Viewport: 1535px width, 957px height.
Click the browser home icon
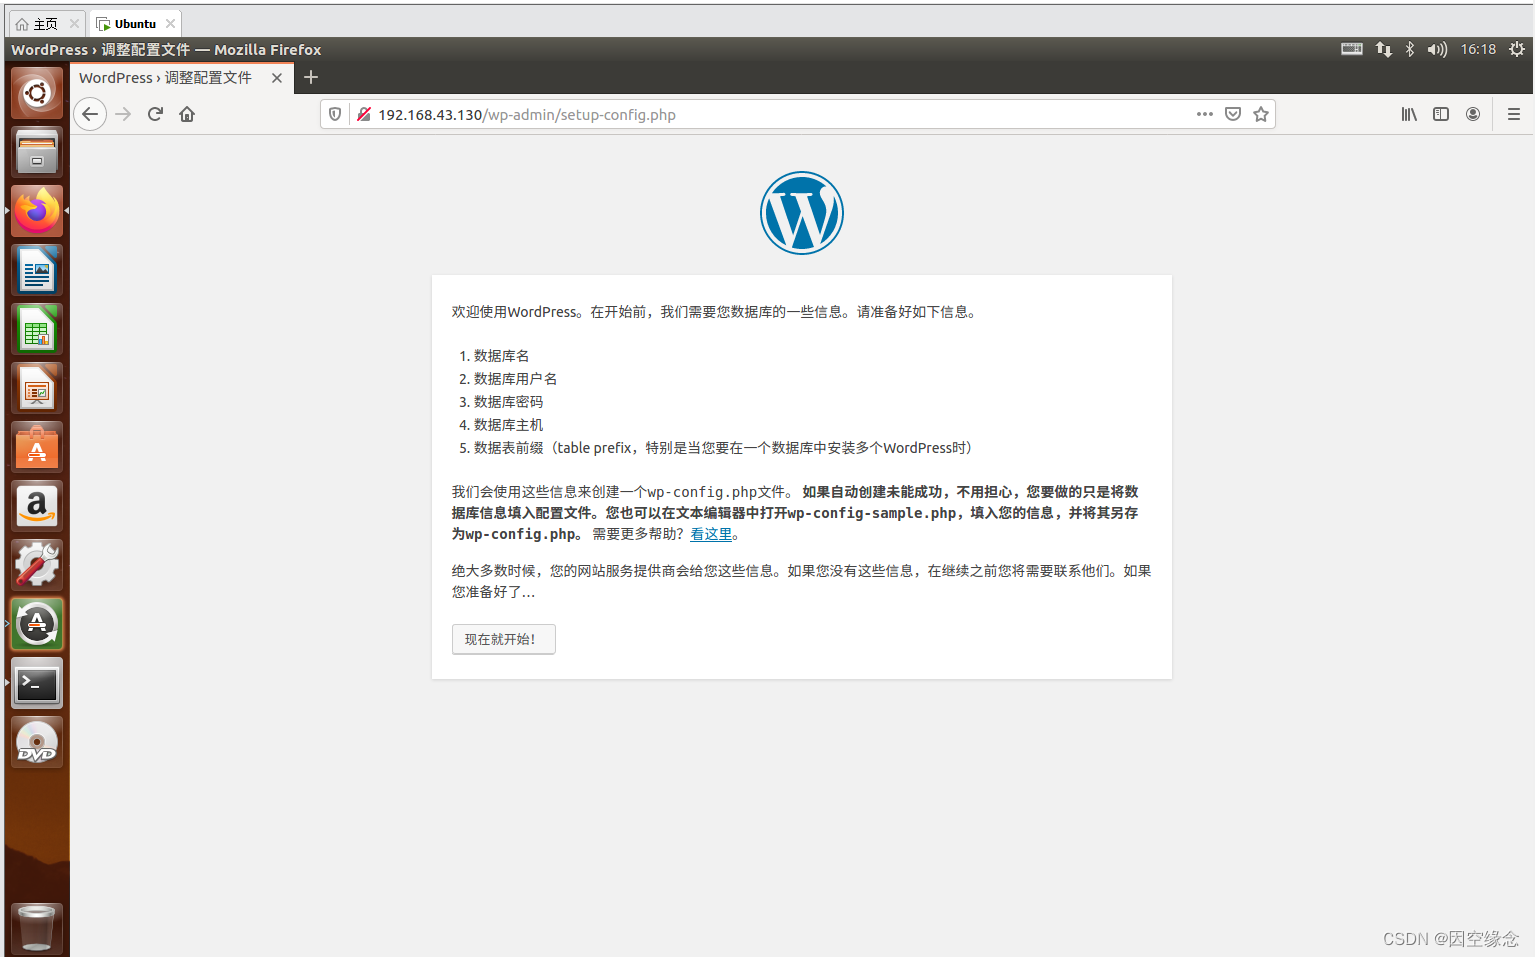tap(186, 114)
